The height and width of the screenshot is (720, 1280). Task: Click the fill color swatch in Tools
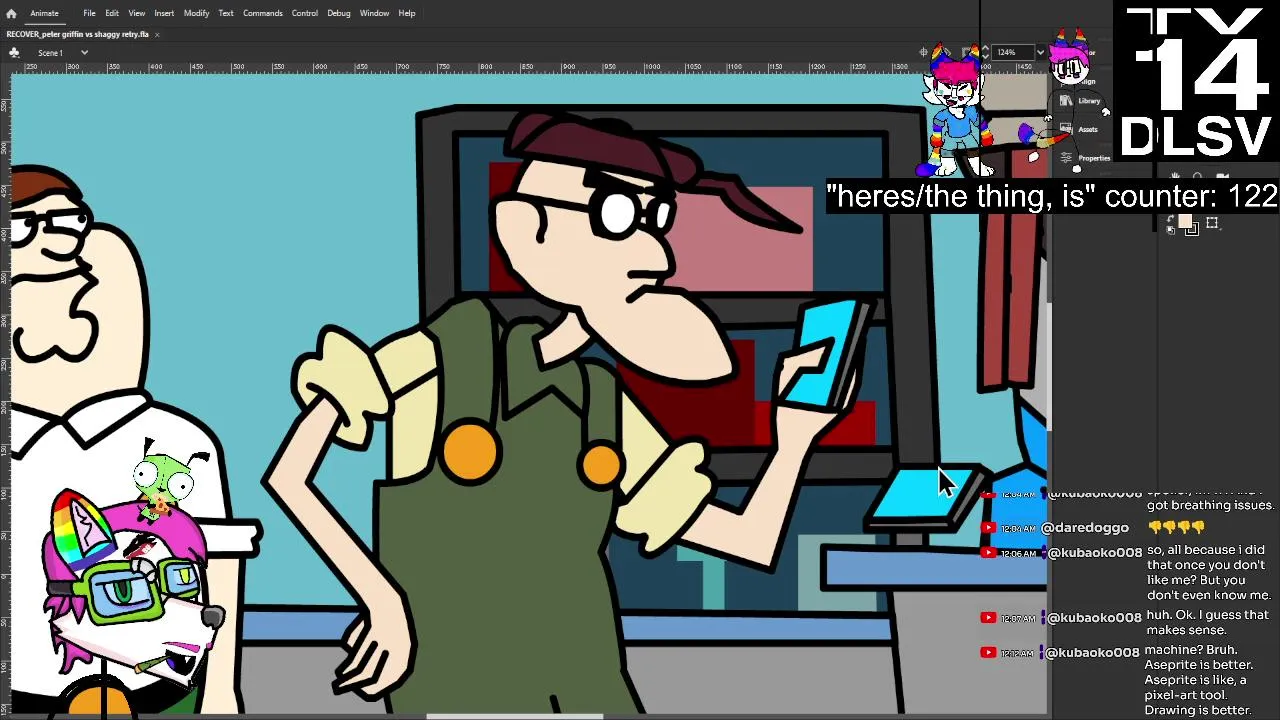pyautogui.click(x=1185, y=222)
